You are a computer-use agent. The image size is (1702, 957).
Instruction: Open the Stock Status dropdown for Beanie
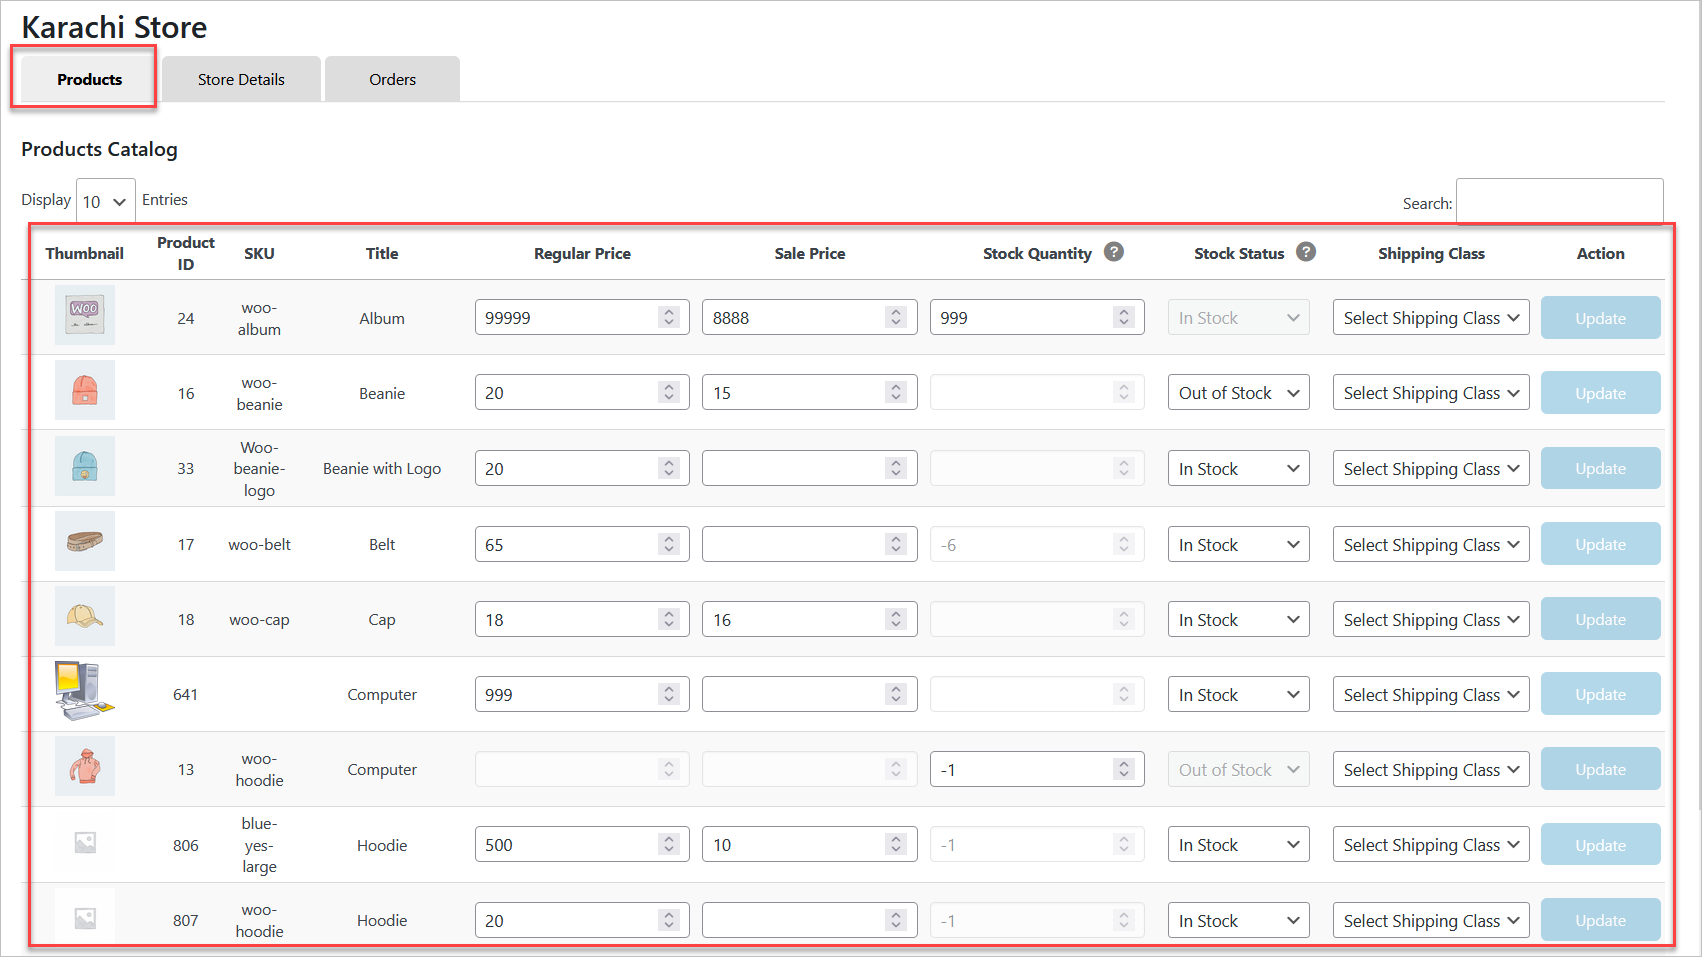tap(1238, 392)
